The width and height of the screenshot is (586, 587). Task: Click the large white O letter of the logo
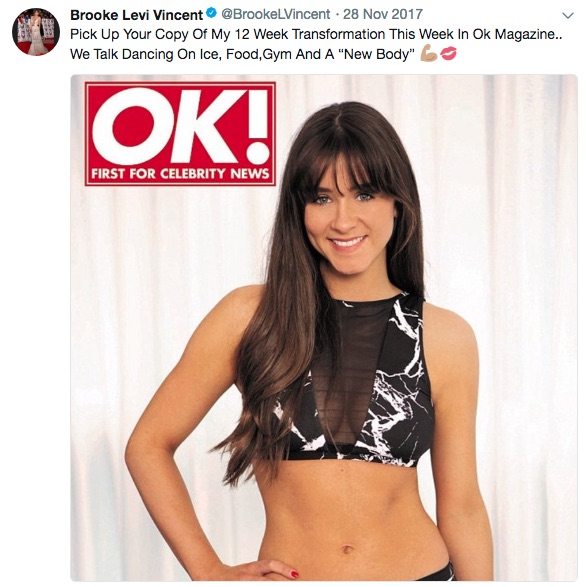133,126
